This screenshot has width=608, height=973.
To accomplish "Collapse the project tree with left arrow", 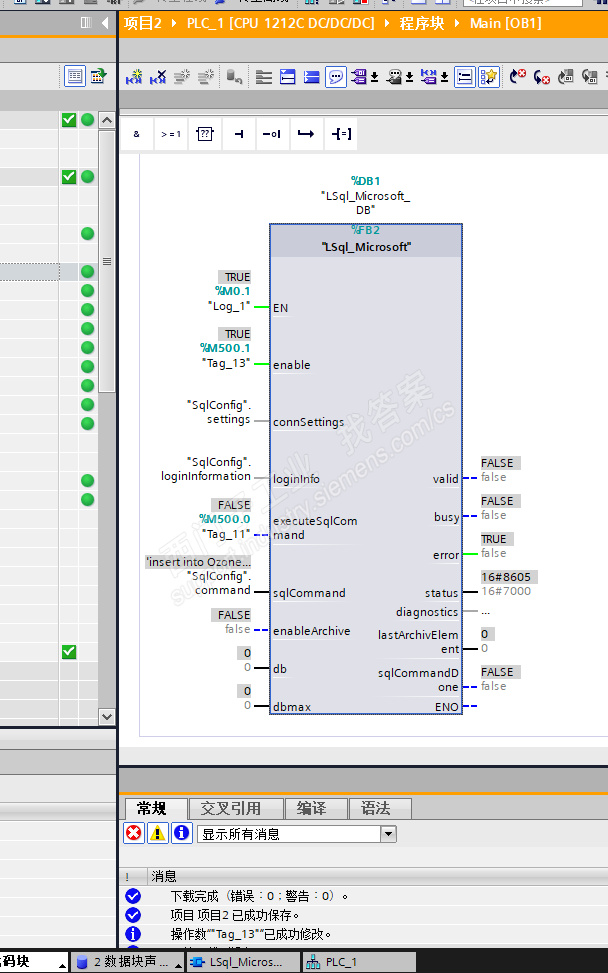I will [x=105, y=23].
